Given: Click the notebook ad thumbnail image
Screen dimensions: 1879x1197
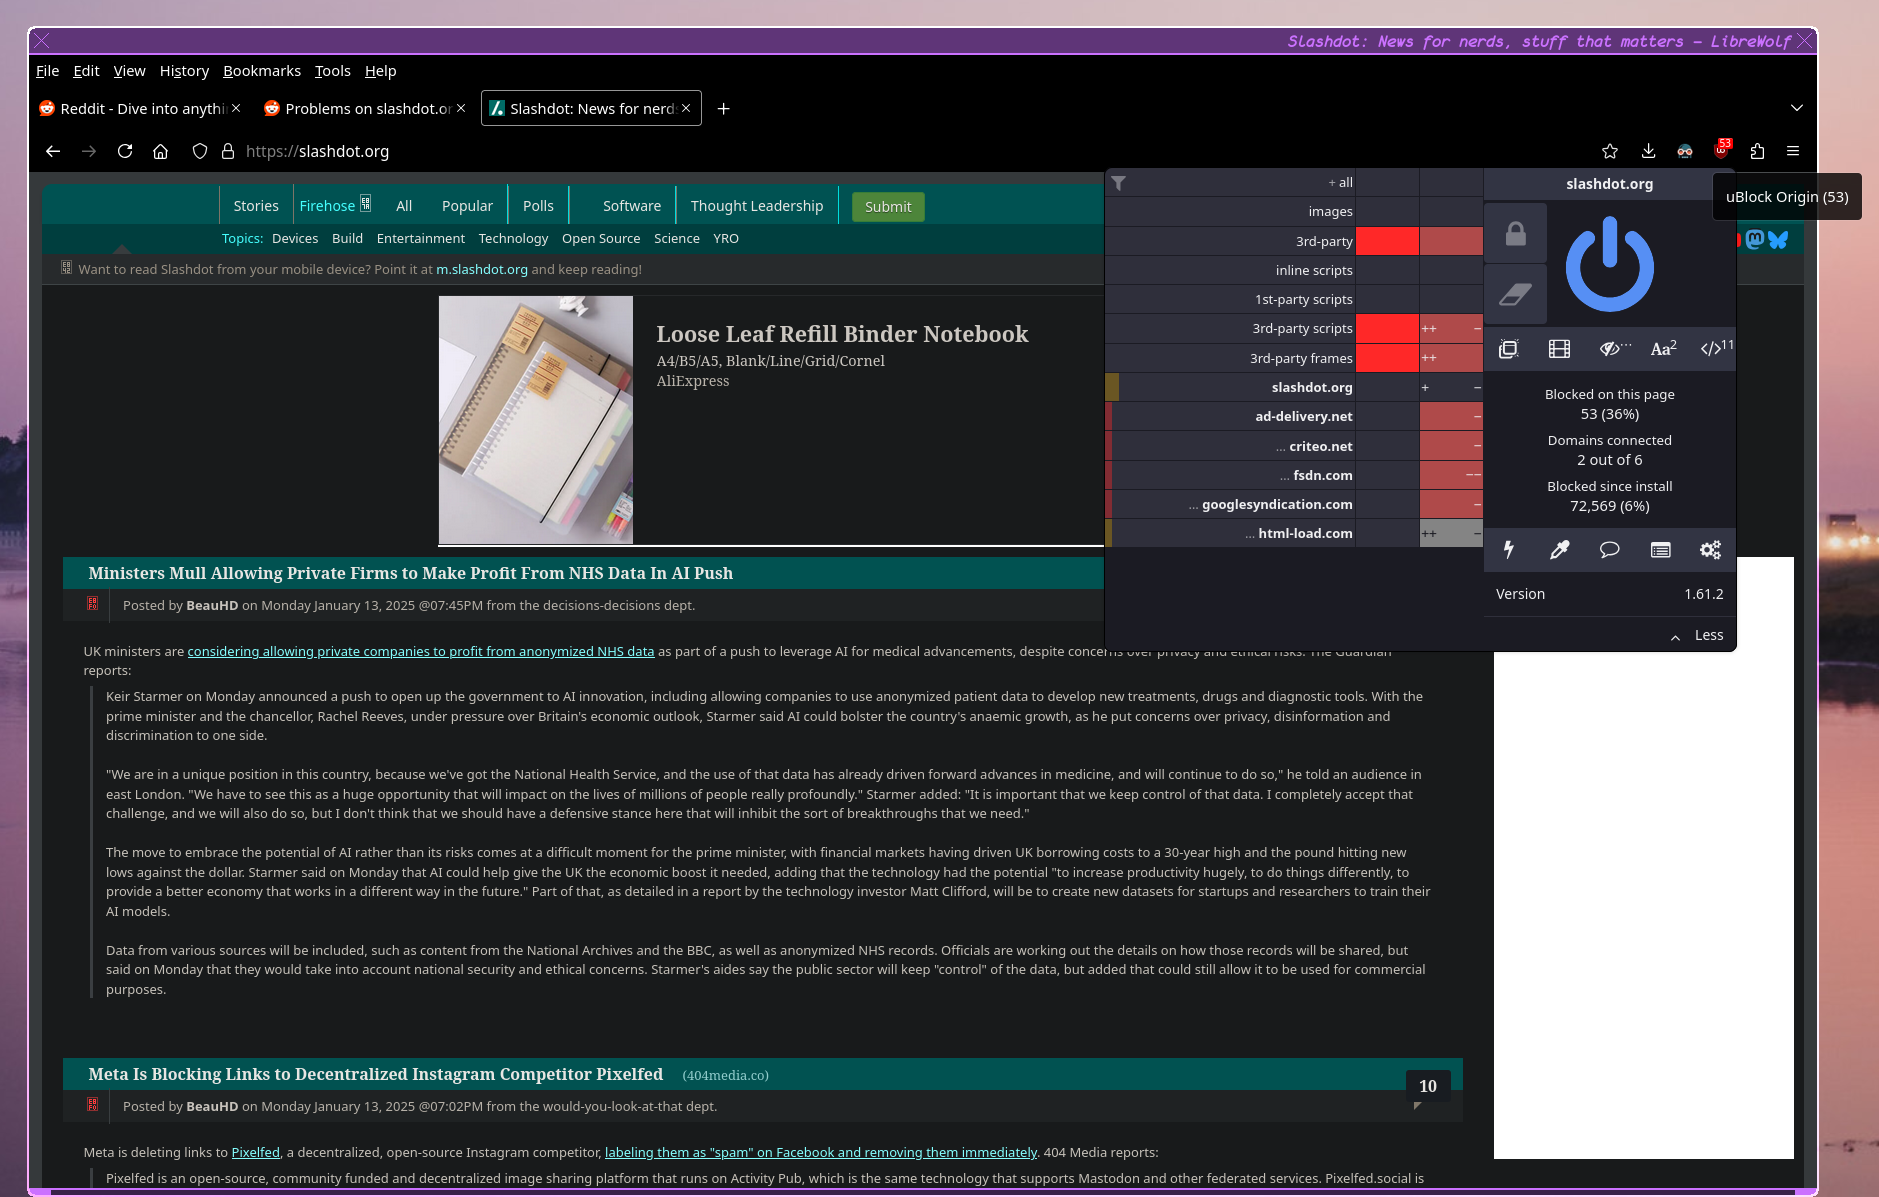Looking at the screenshot, I should 536,420.
